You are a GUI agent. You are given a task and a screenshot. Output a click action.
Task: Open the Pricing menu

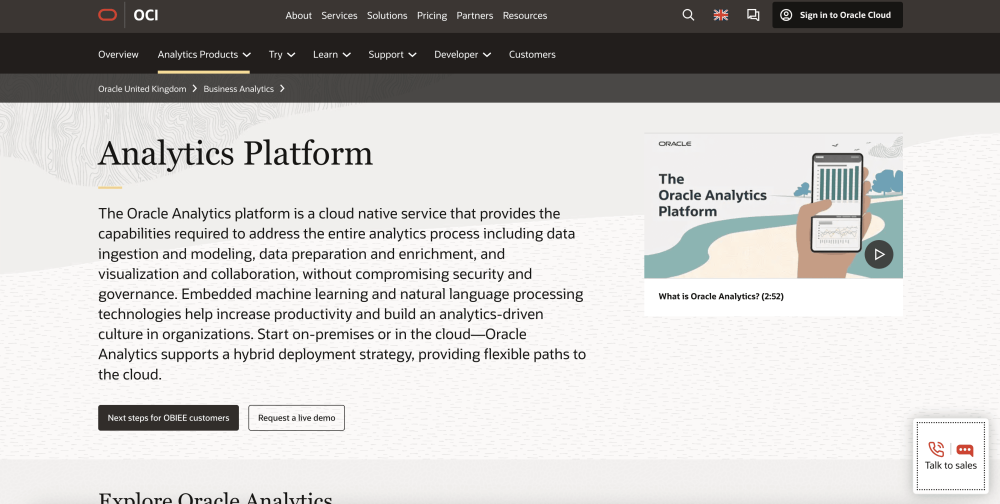[x=432, y=15]
